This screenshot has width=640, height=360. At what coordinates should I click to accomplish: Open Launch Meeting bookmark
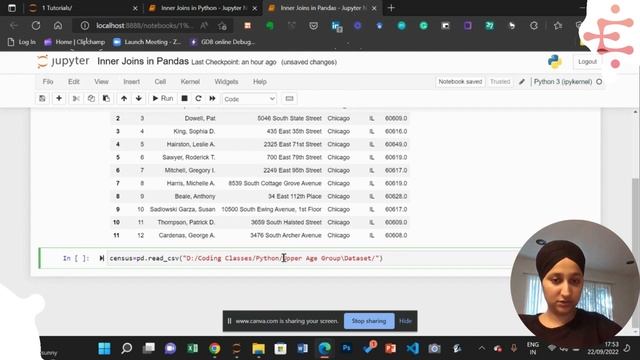147,42
